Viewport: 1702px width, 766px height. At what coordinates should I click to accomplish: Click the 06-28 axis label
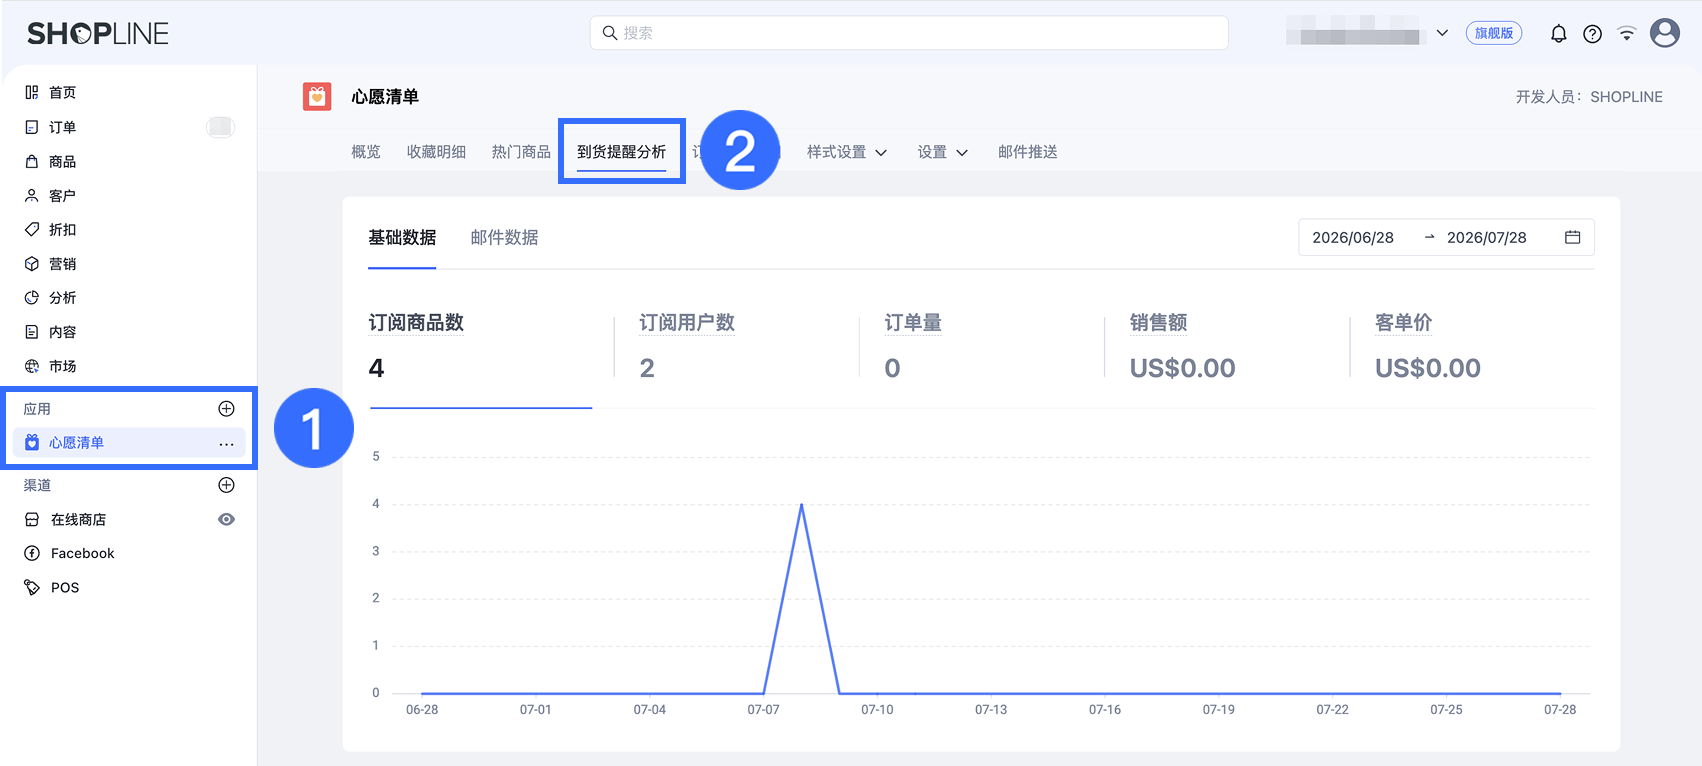click(x=422, y=710)
